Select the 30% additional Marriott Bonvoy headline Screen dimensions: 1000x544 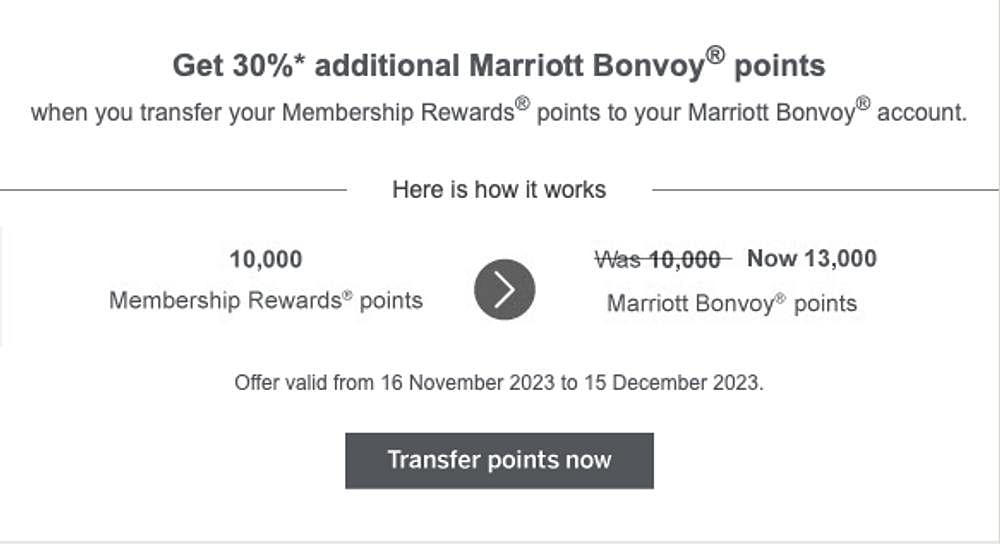(499, 64)
